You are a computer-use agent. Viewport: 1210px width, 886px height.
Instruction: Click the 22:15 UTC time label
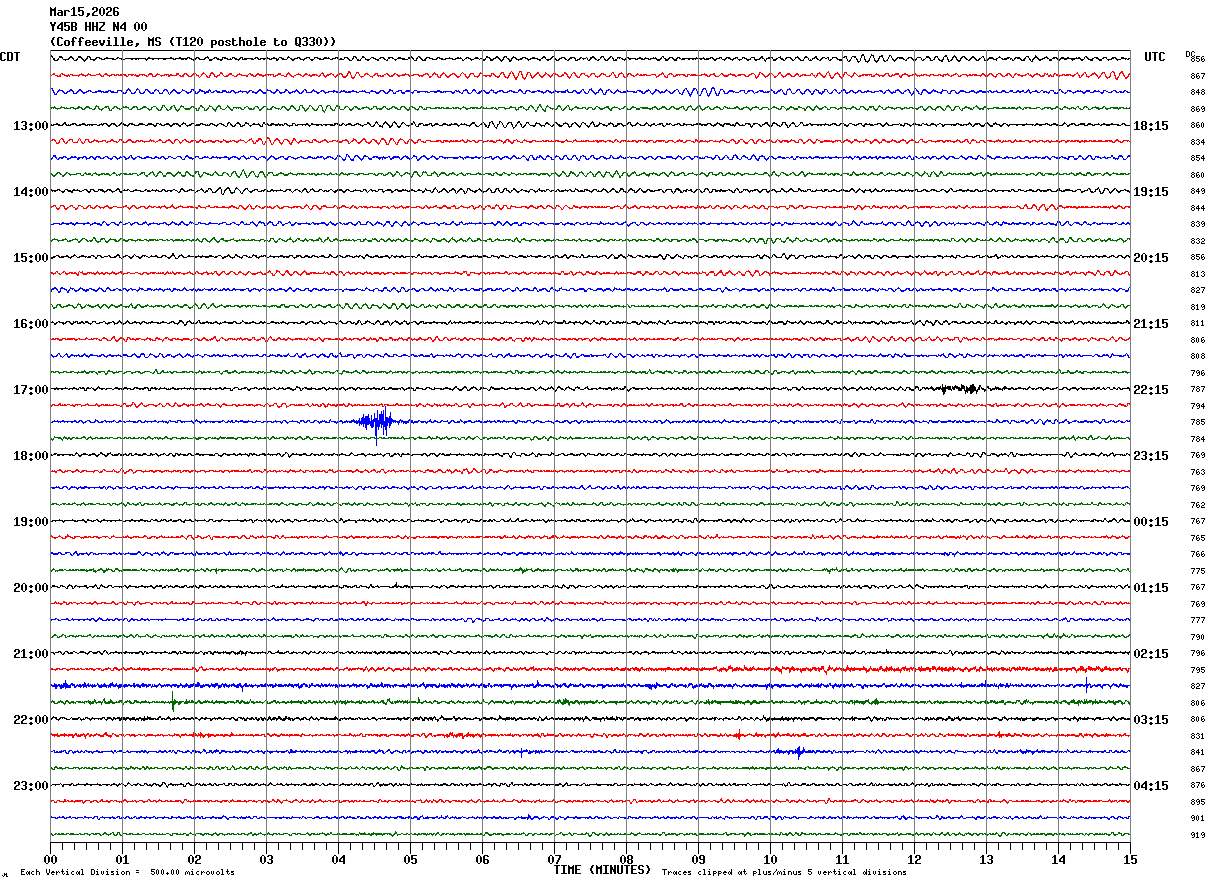tap(1151, 390)
